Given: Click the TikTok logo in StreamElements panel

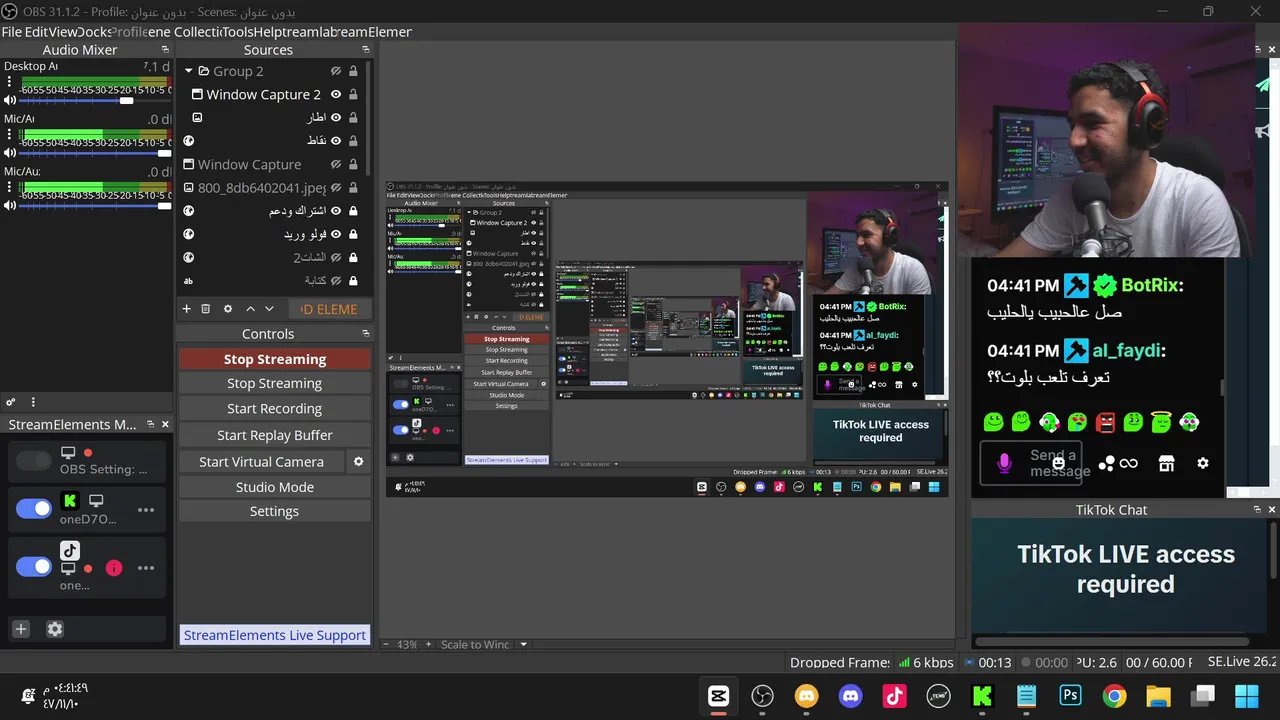Looking at the screenshot, I should tap(69, 550).
